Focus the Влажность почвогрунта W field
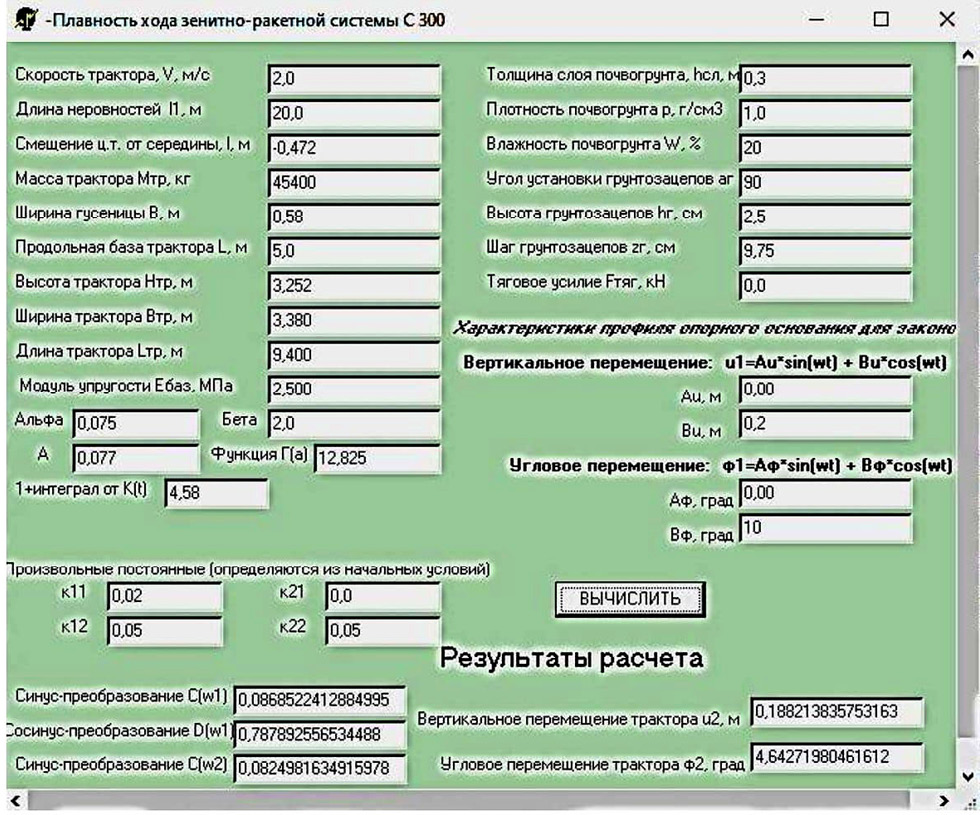Screen dimensions: 980x815 point(824,148)
